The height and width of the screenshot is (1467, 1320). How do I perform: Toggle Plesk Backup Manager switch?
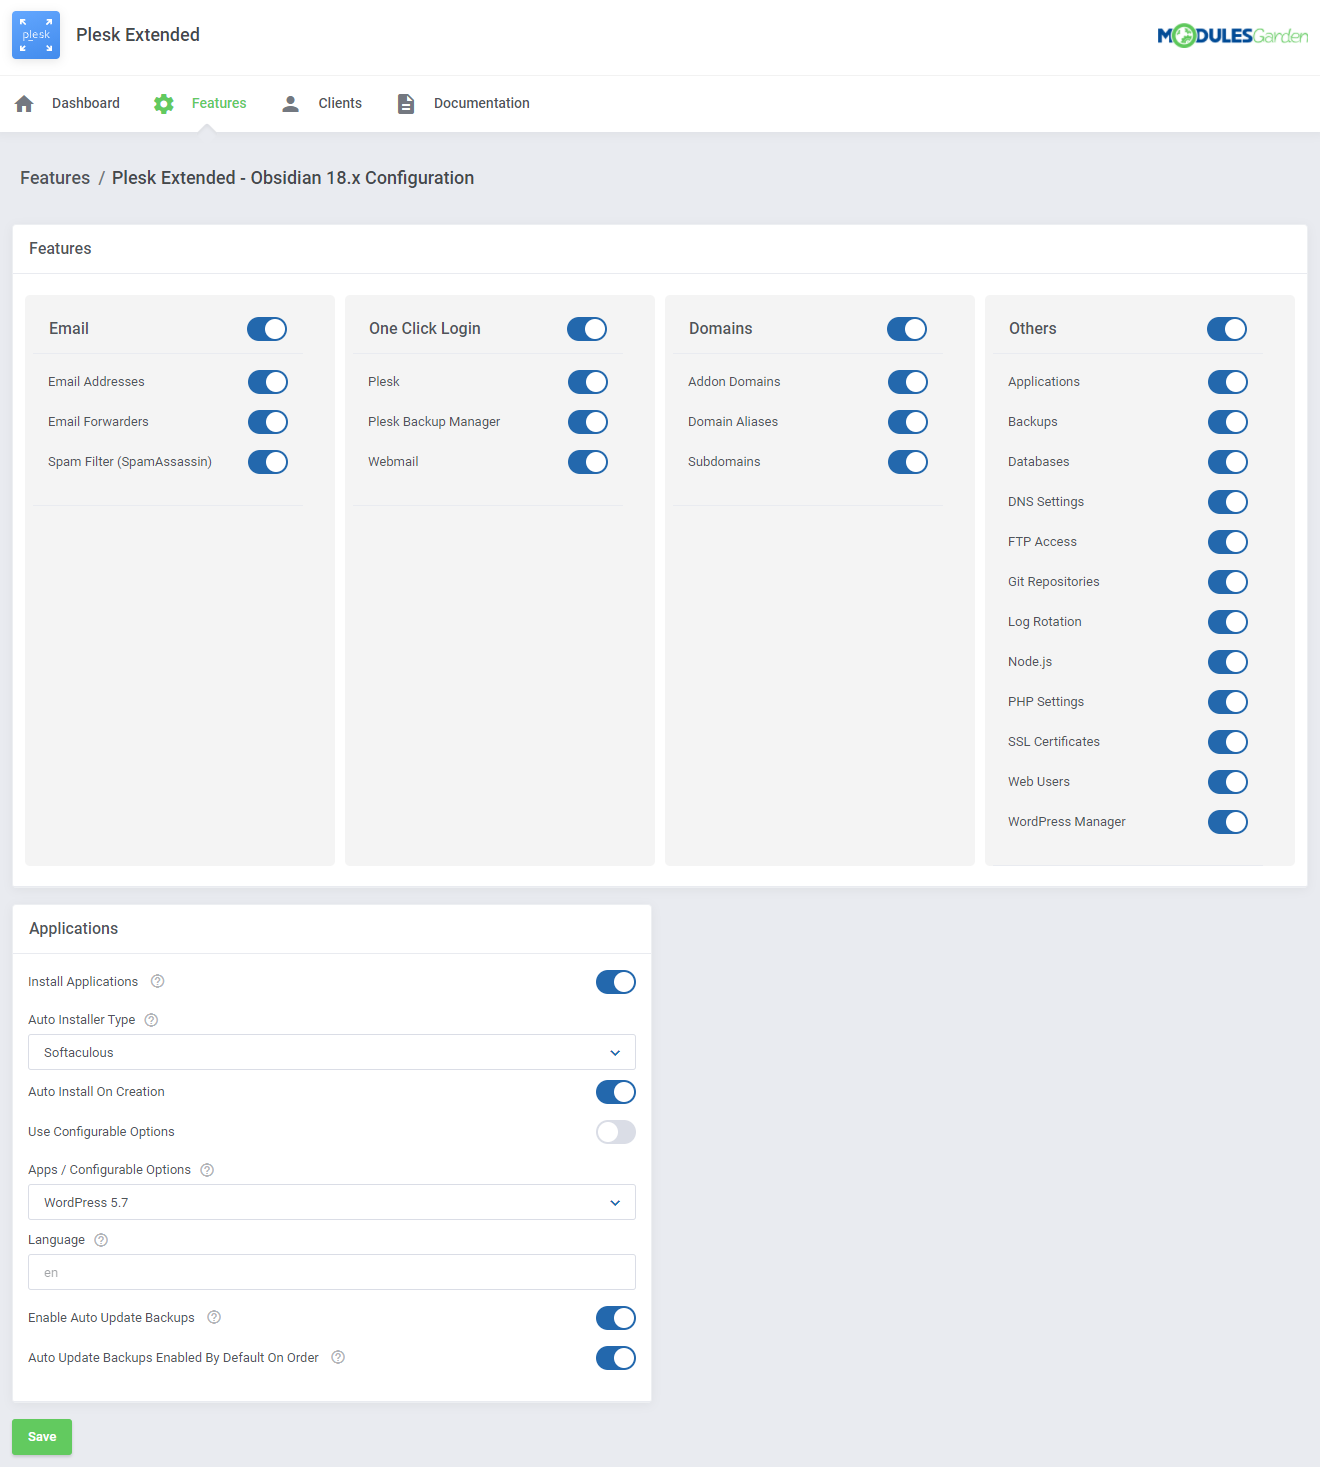point(588,422)
